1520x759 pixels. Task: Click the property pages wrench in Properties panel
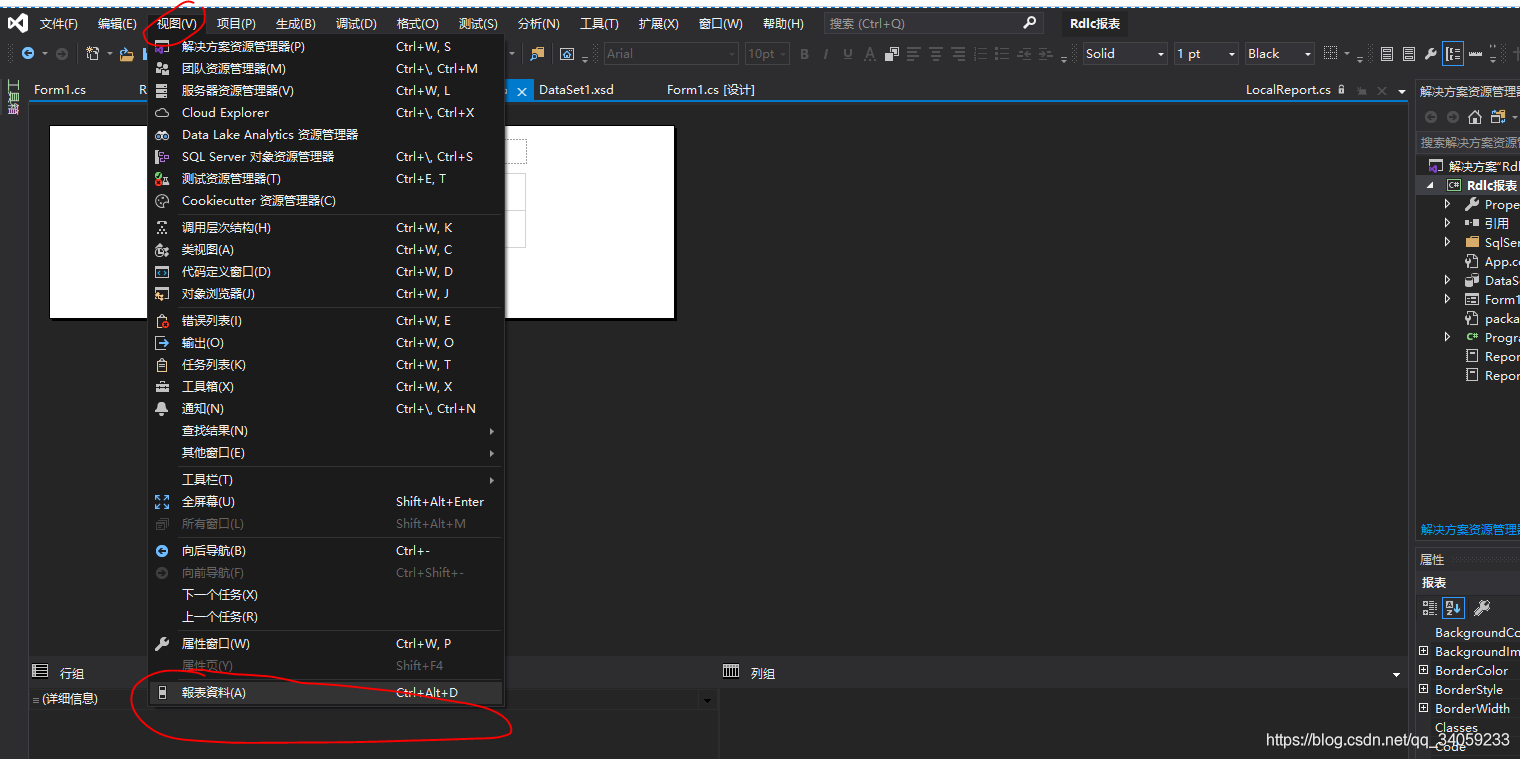tap(1482, 607)
